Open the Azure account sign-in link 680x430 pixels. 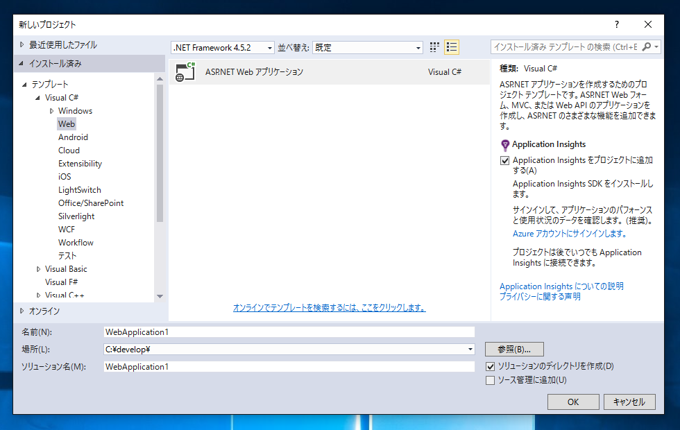569,234
